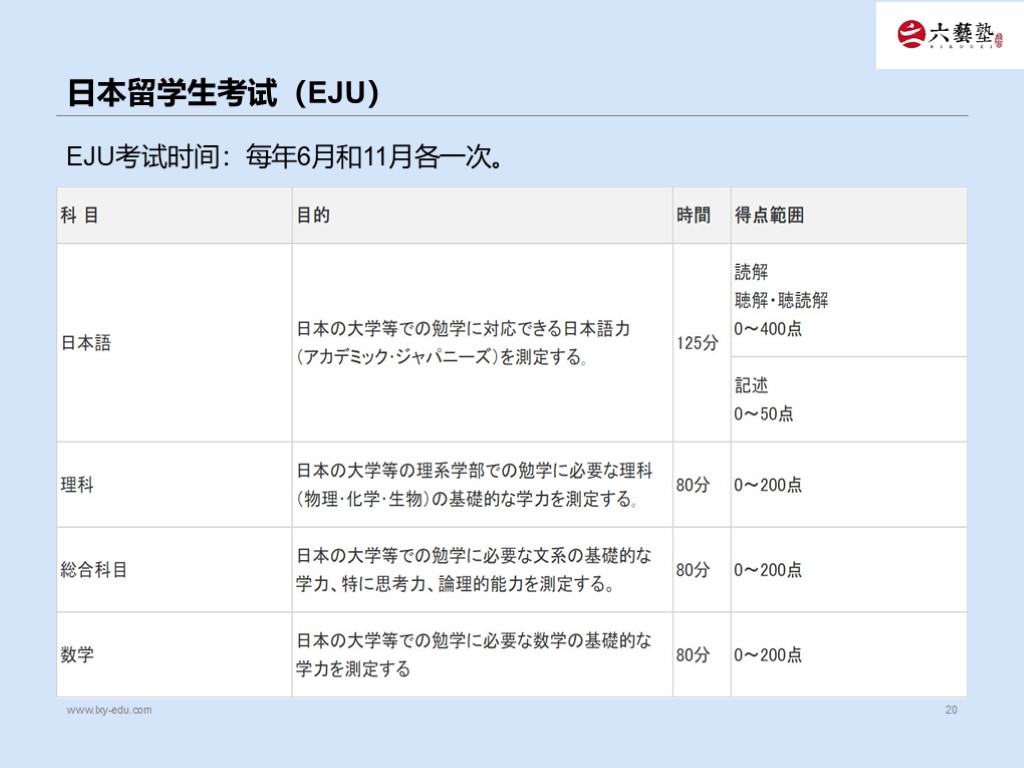Select the 総合科目 subject cell

(x=94, y=570)
